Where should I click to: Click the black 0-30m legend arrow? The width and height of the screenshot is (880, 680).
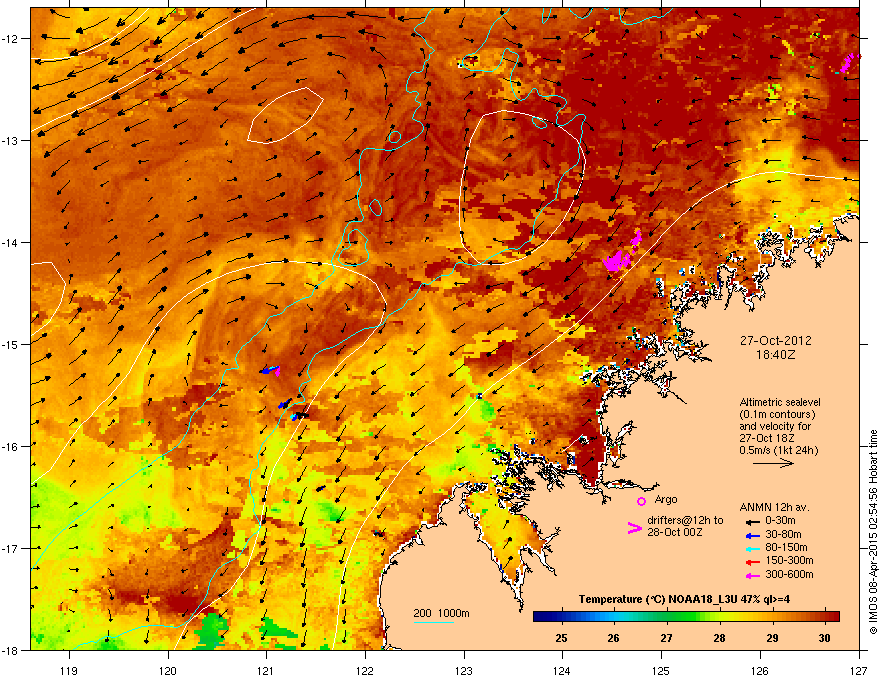click(x=753, y=522)
